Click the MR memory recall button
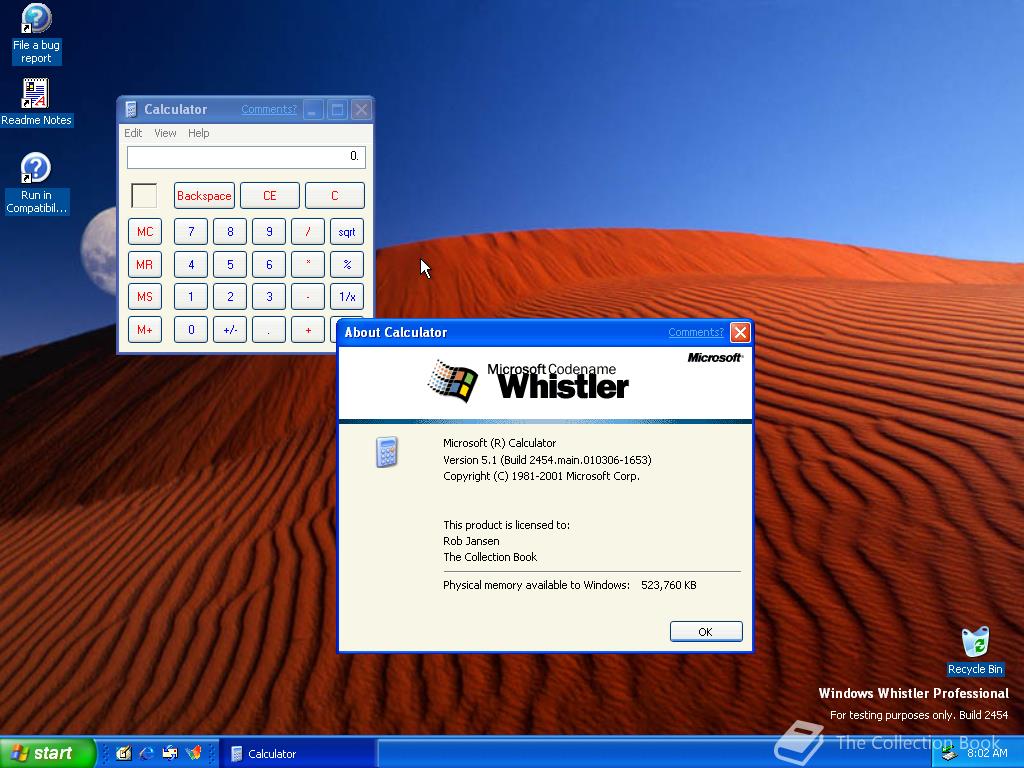 pos(145,264)
